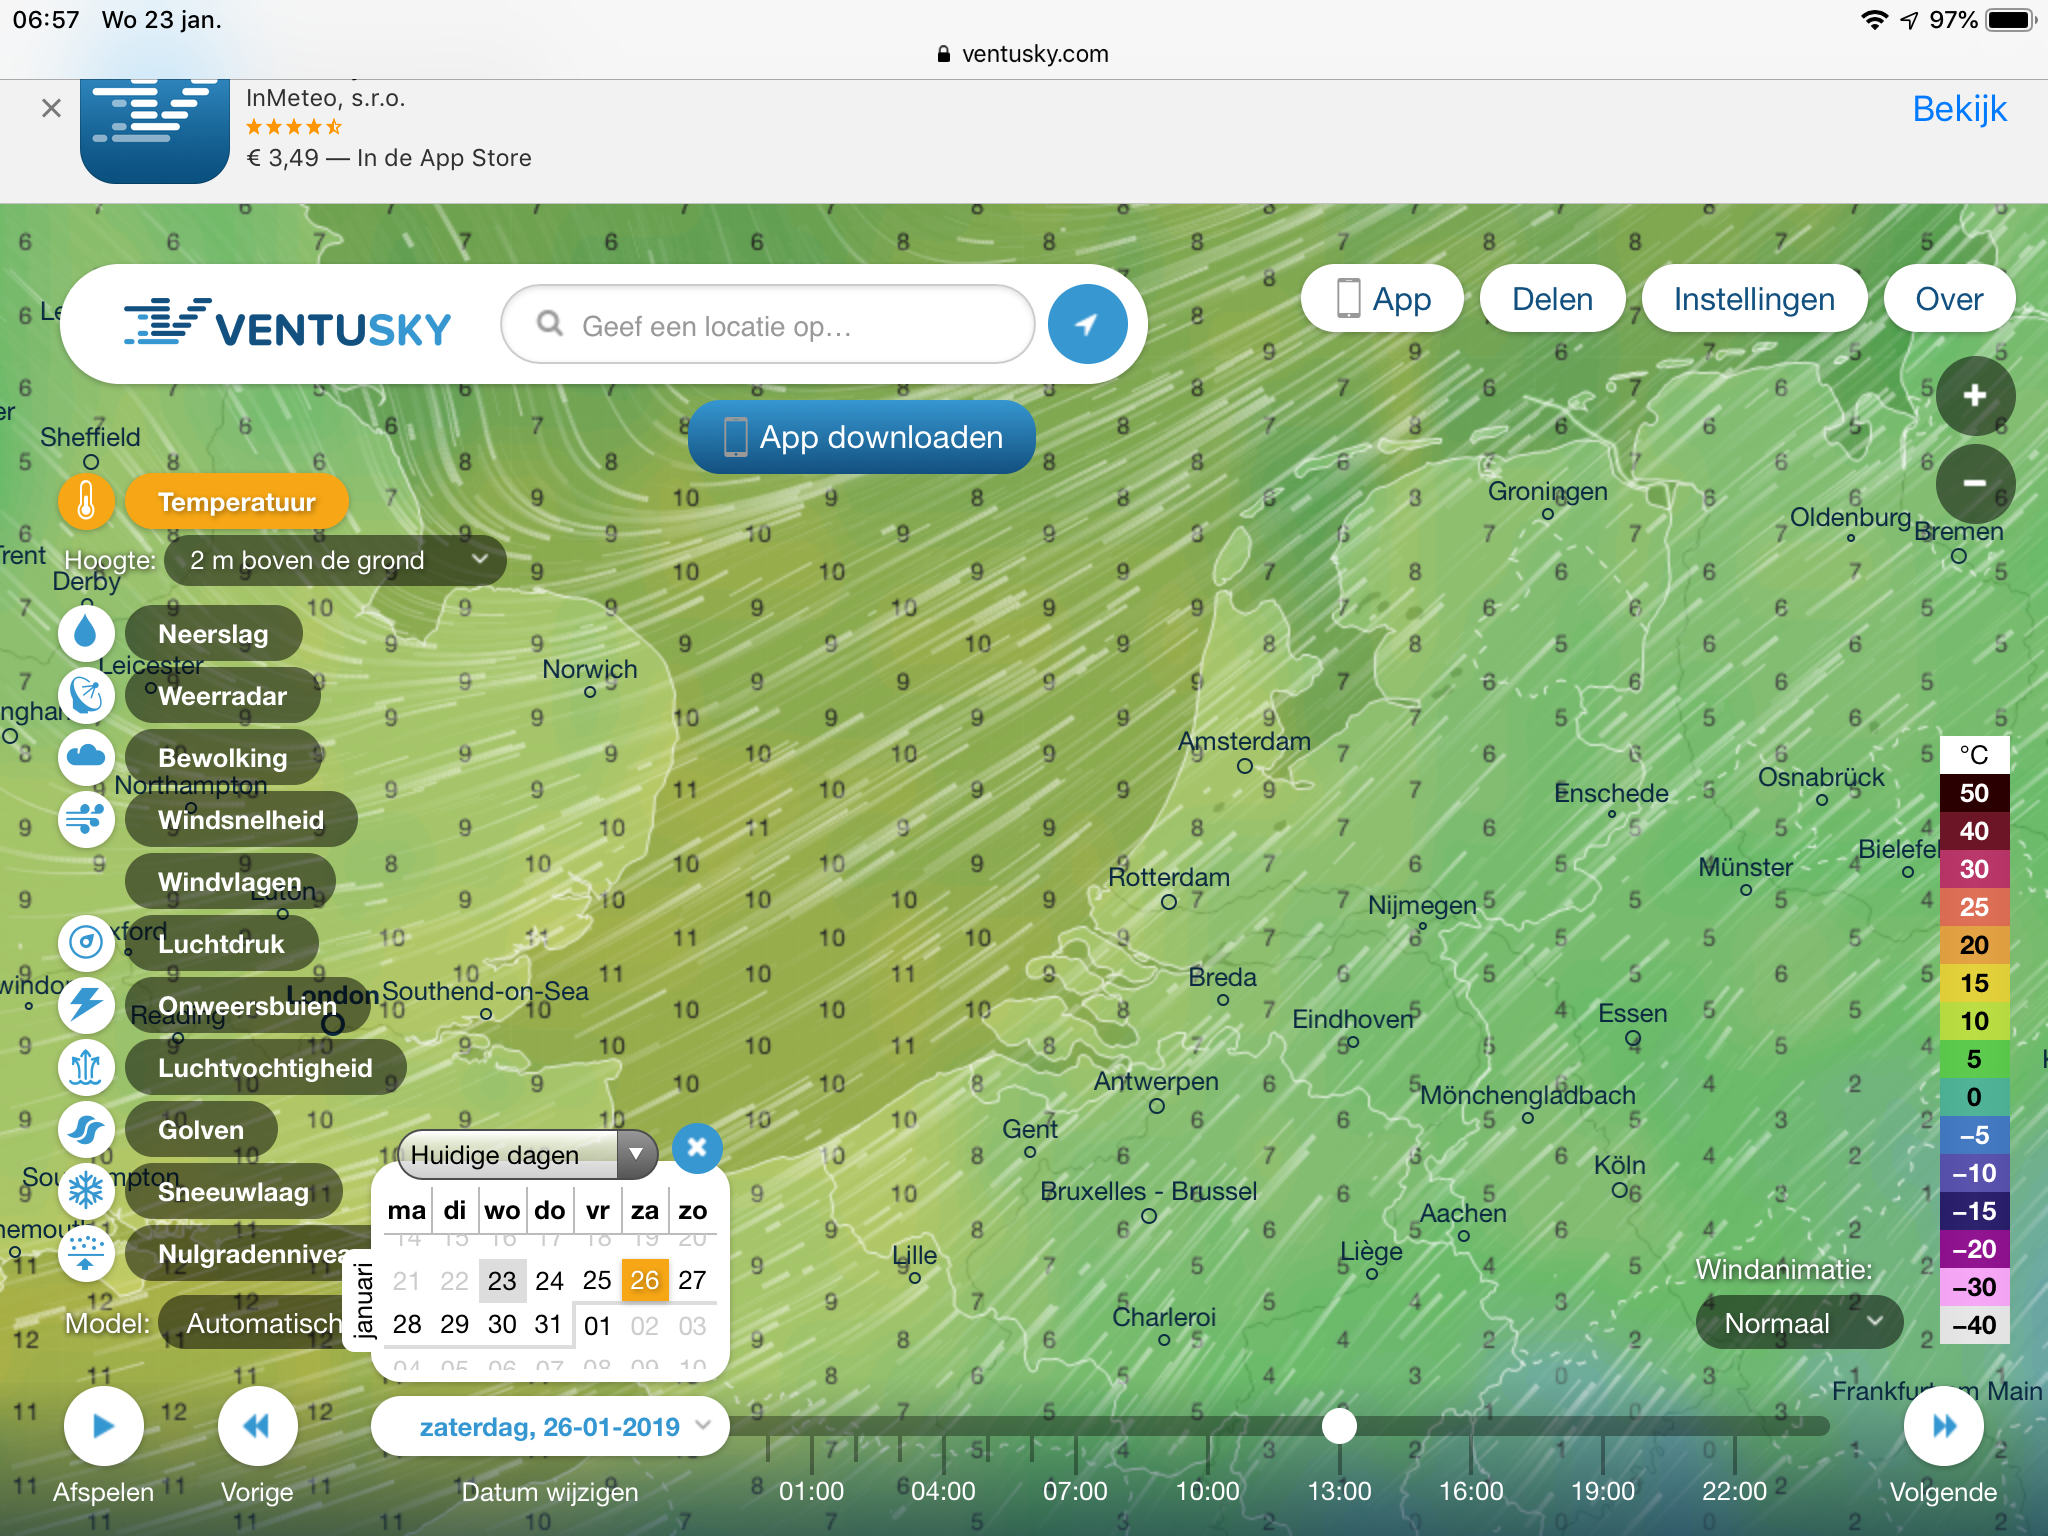Open the Weerradar satellite dish icon
The height and width of the screenshot is (1536, 2048).
86,695
